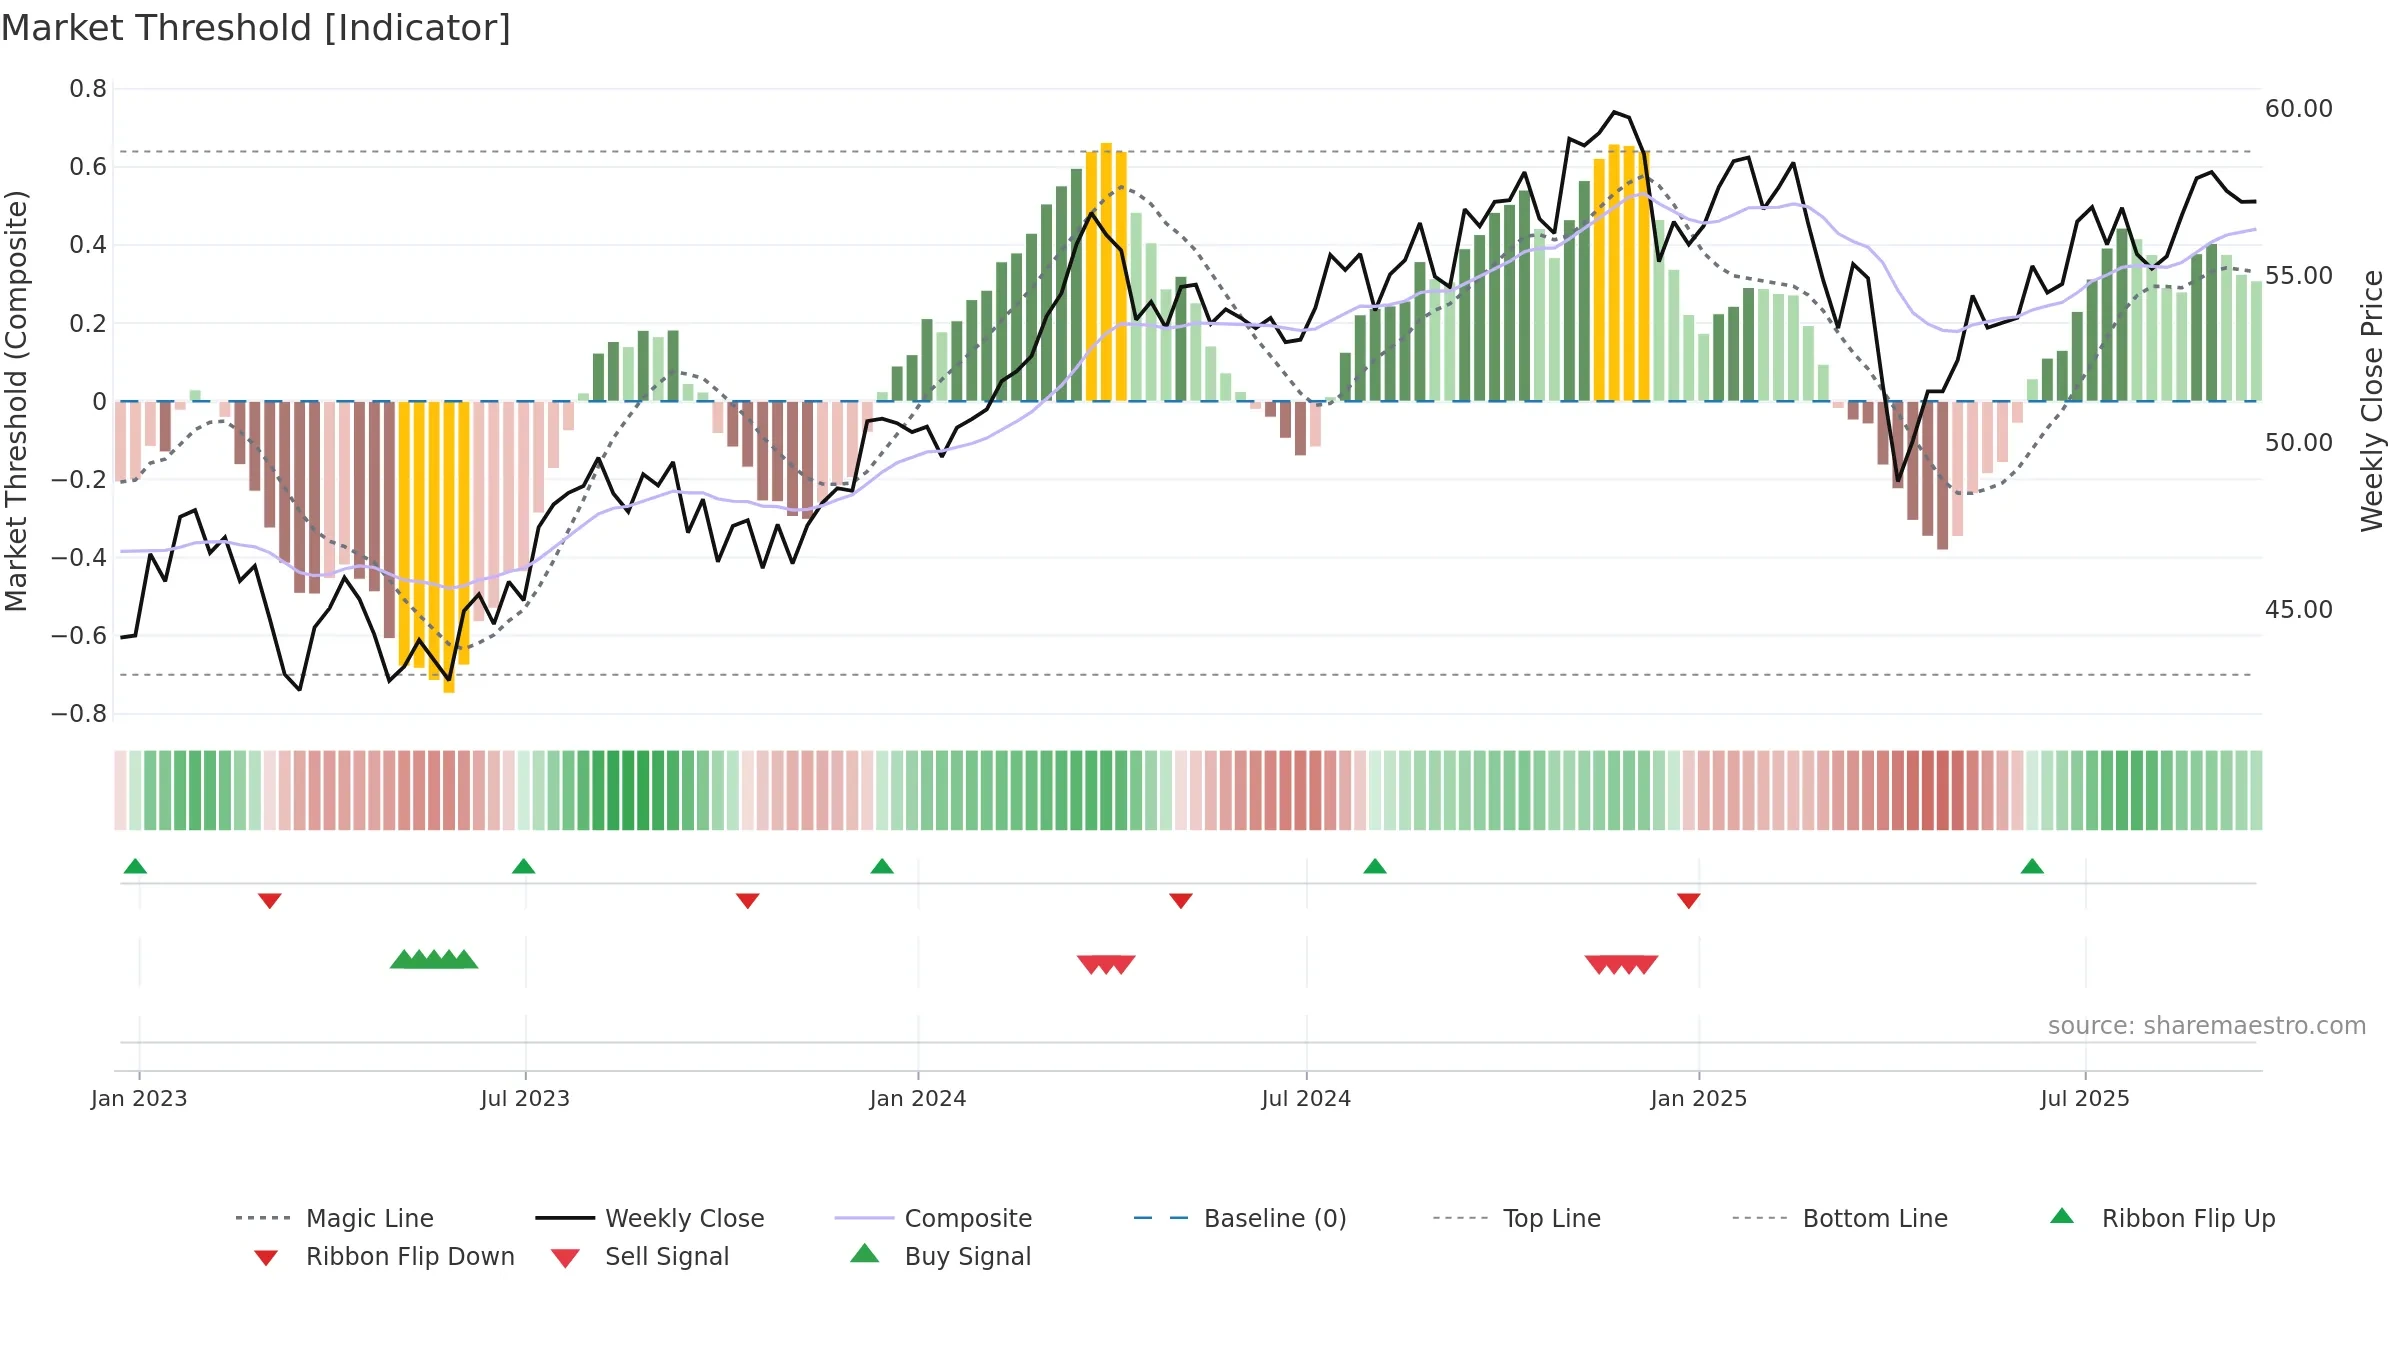
Task: Click the Jul 2024 x-axis label
Action: (1306, 1098)
